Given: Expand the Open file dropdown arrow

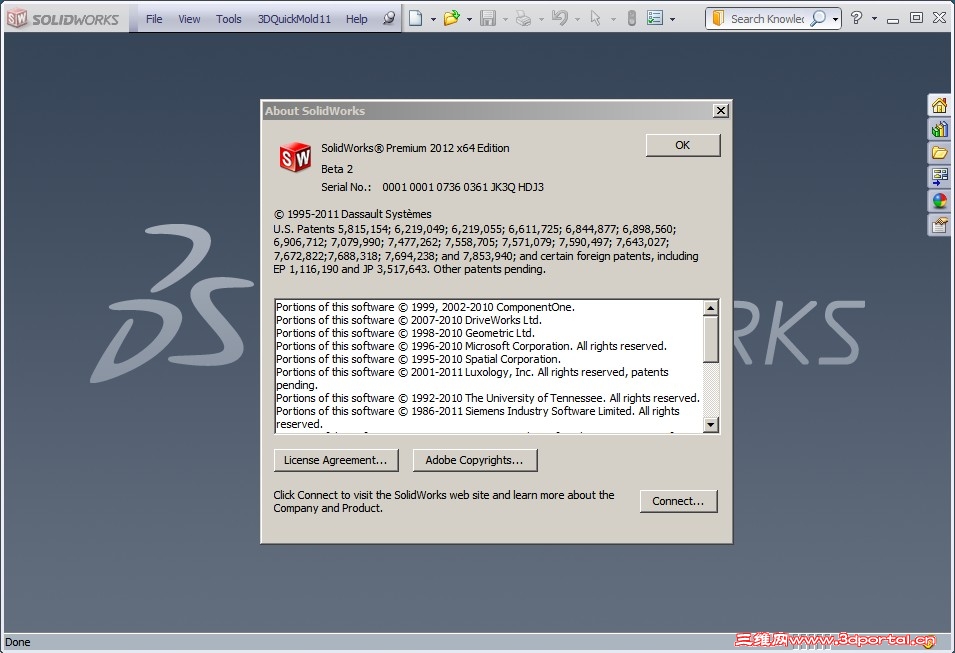Looking at the screenshot, I should pyautogui.click(x=467, y=18).
